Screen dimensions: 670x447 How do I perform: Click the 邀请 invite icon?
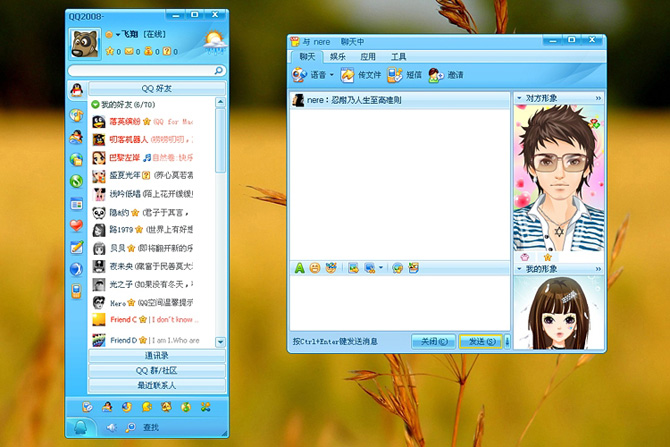click(436, 75)
